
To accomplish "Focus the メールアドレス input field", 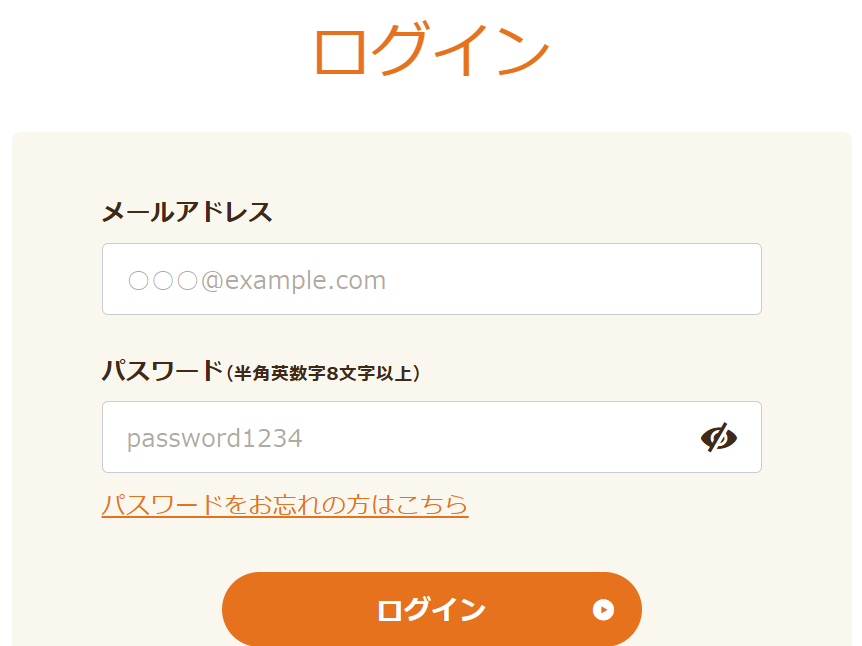I will (x=431, y=279).
